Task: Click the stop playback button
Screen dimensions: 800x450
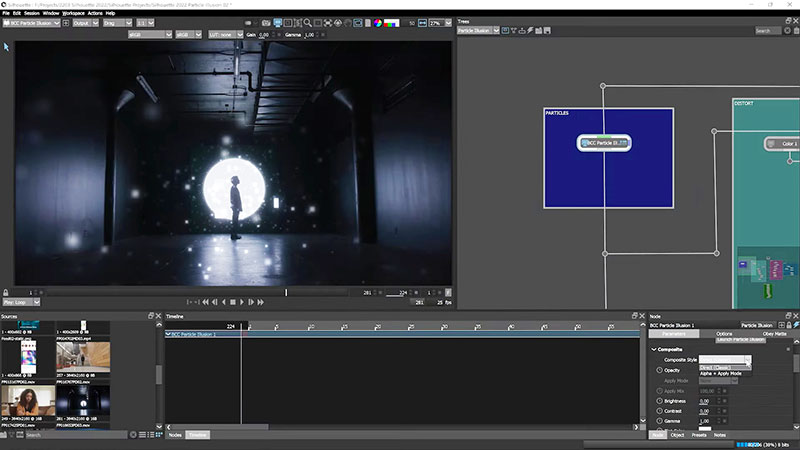Action: 233,301
